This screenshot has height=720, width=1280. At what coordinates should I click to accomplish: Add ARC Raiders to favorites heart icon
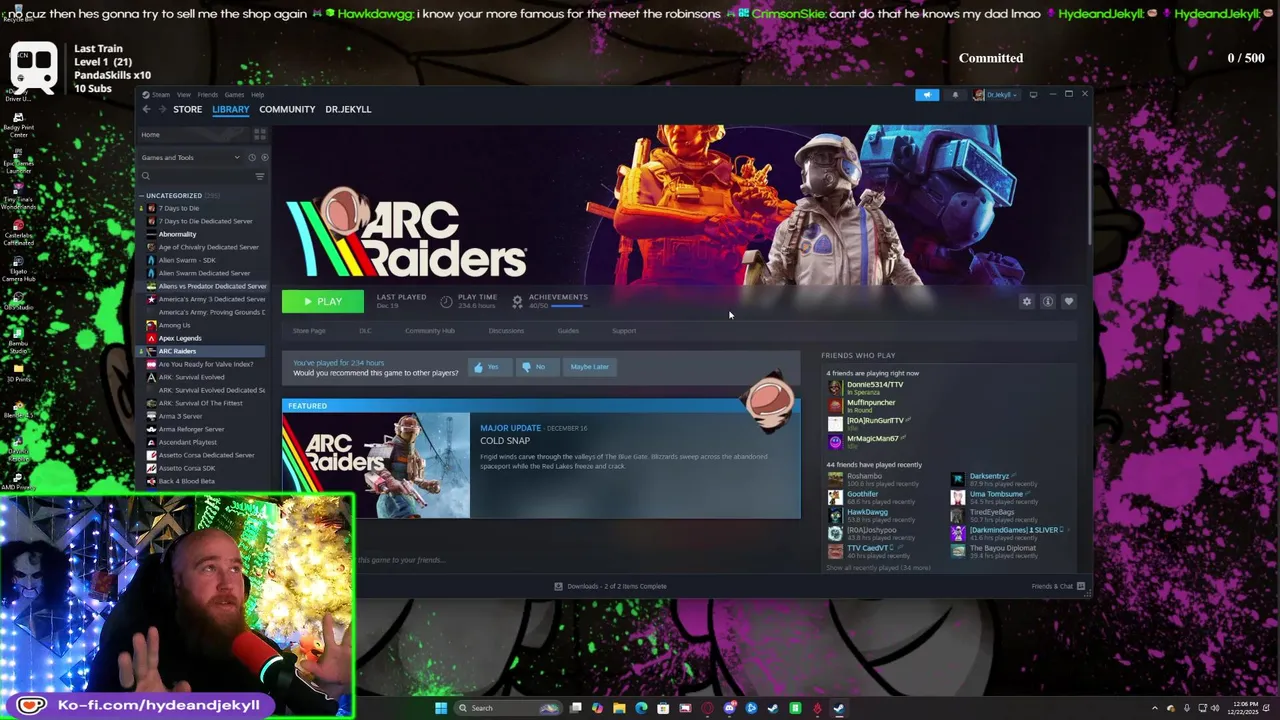point(1068,301)
